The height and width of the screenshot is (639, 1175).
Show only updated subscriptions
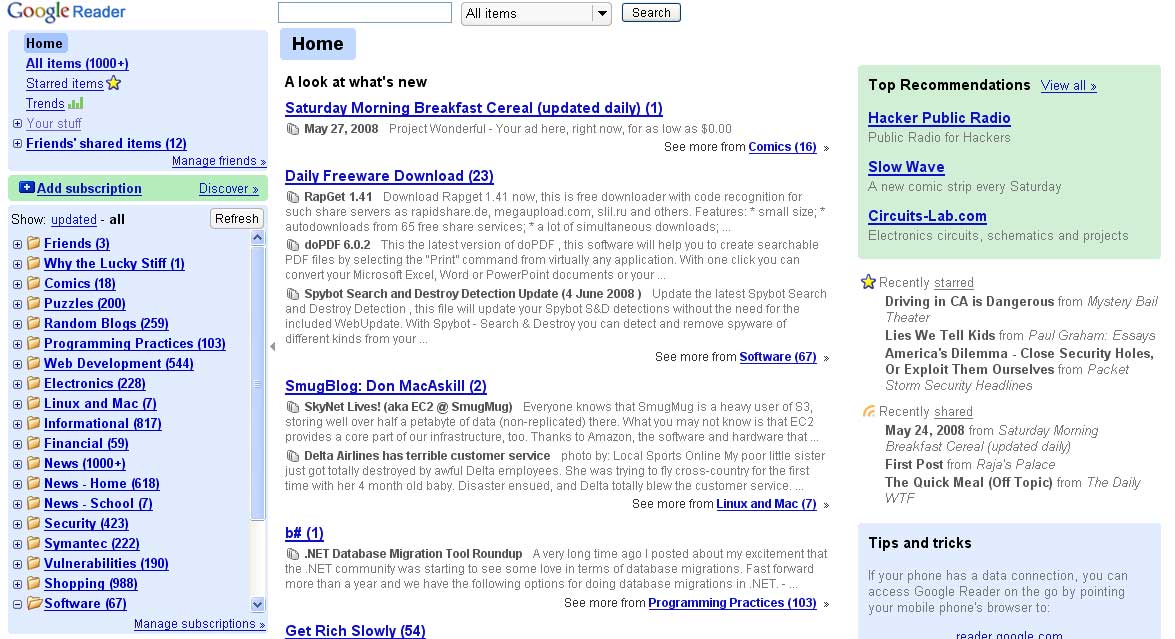click(x=73, y=219)
